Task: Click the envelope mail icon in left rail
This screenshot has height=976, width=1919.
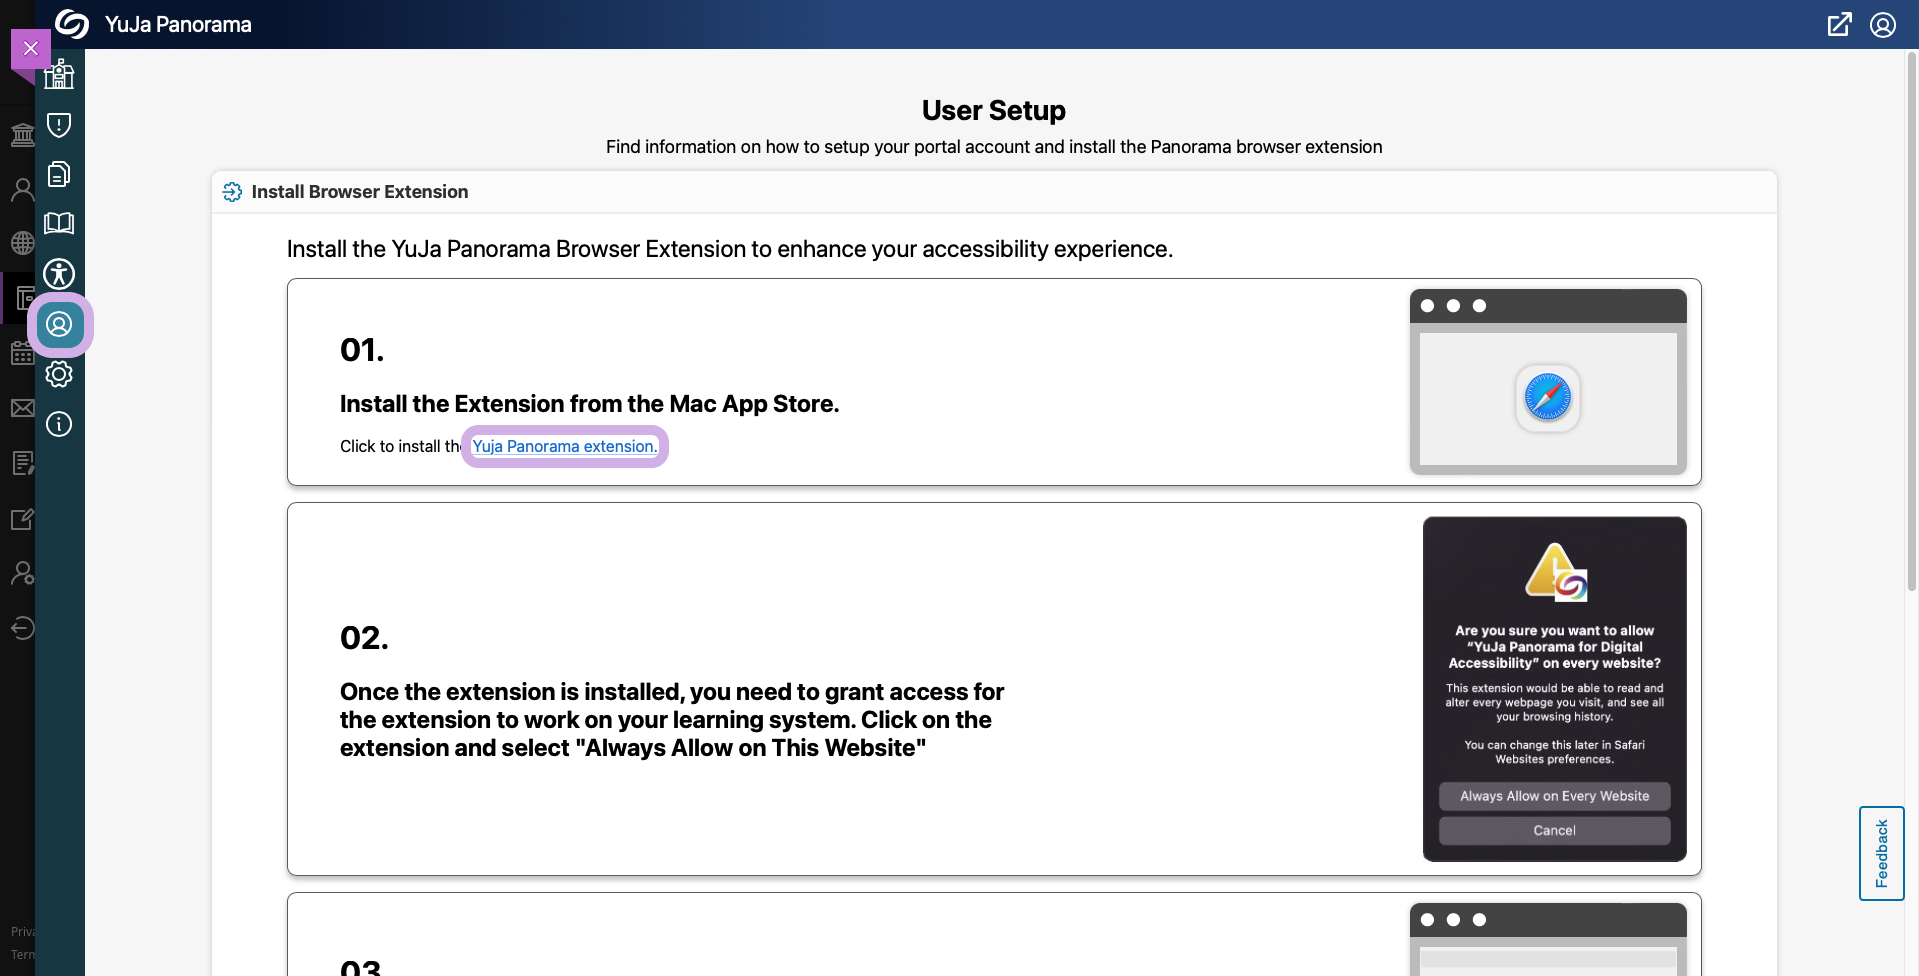Action: pos(21,408)
